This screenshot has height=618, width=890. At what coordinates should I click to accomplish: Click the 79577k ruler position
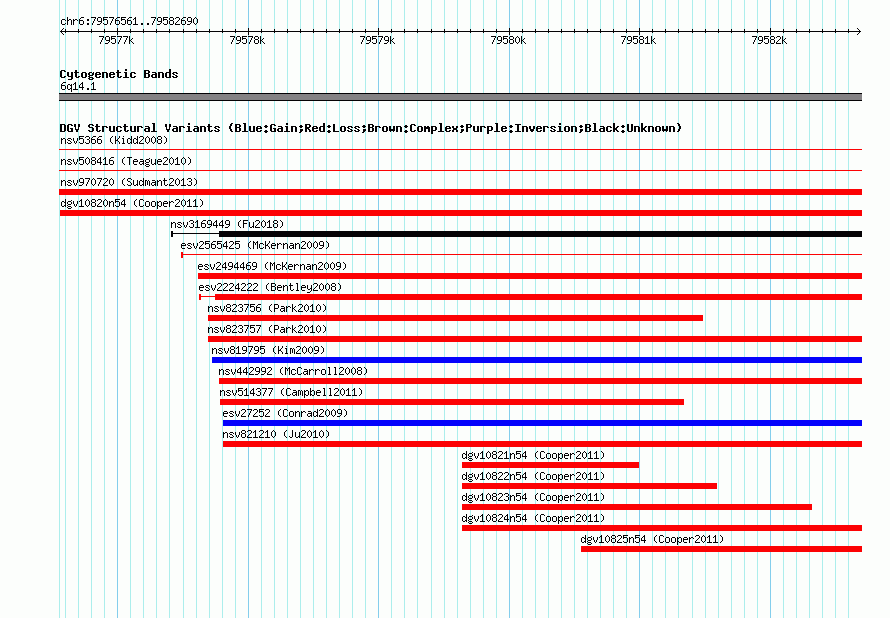[x=116, y=40]
